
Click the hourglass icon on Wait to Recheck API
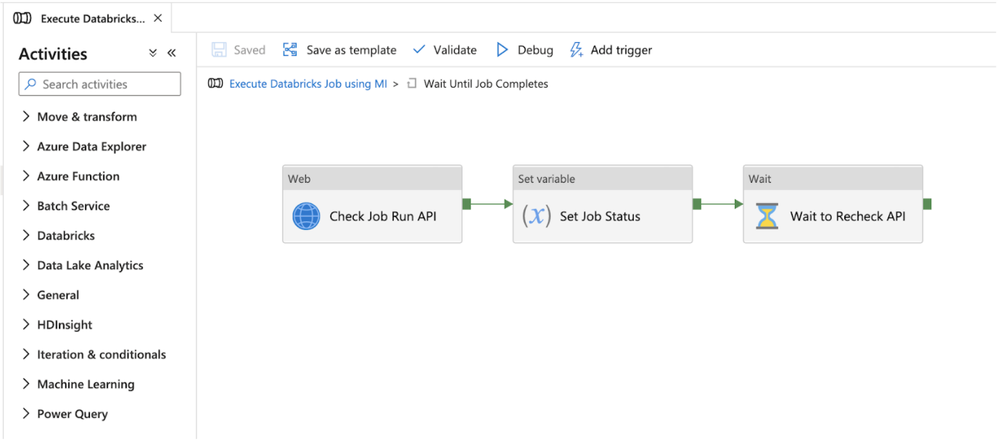(767, 216)
